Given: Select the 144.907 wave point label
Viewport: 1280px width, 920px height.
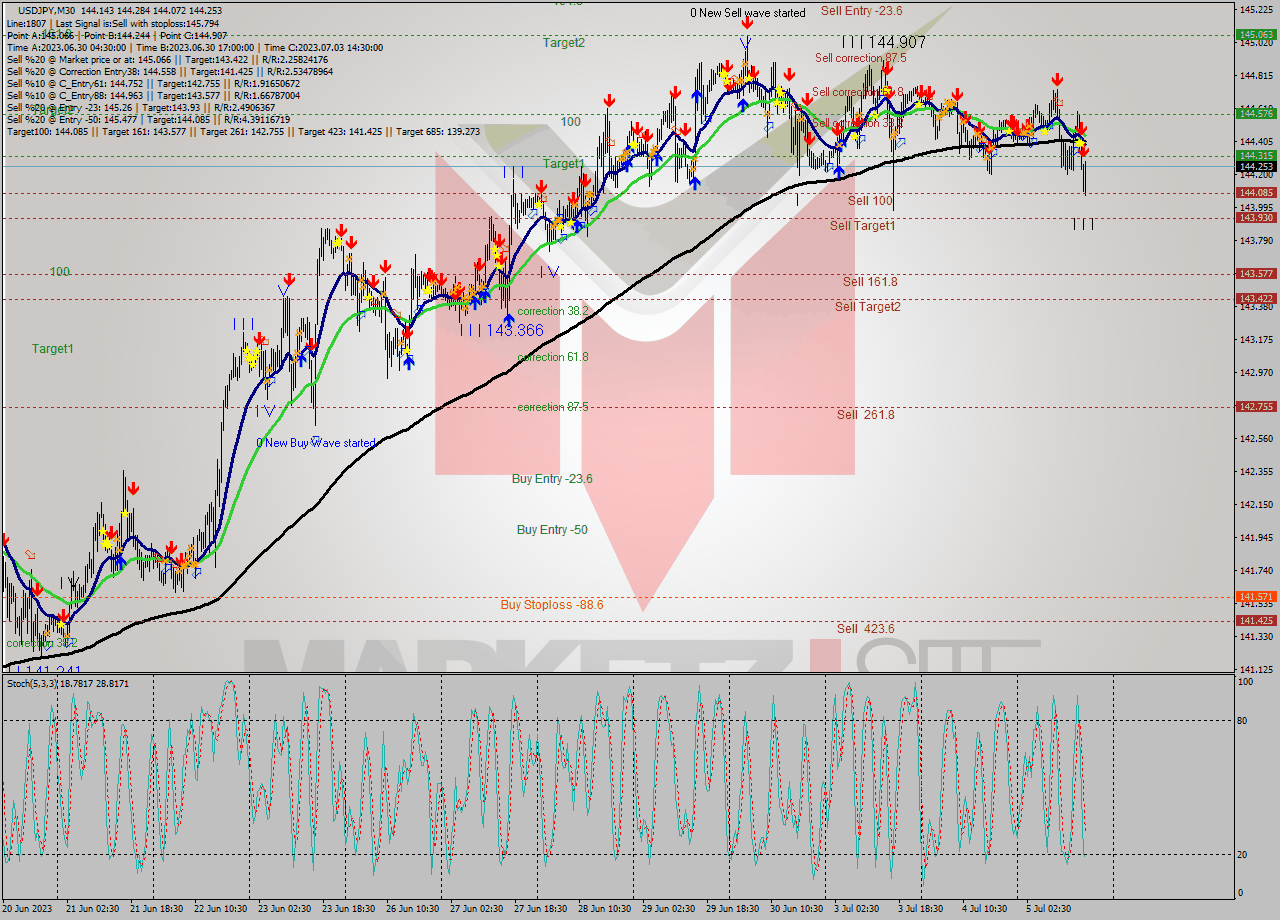Looking at the screenshot, I should click(x=883, y=43).
